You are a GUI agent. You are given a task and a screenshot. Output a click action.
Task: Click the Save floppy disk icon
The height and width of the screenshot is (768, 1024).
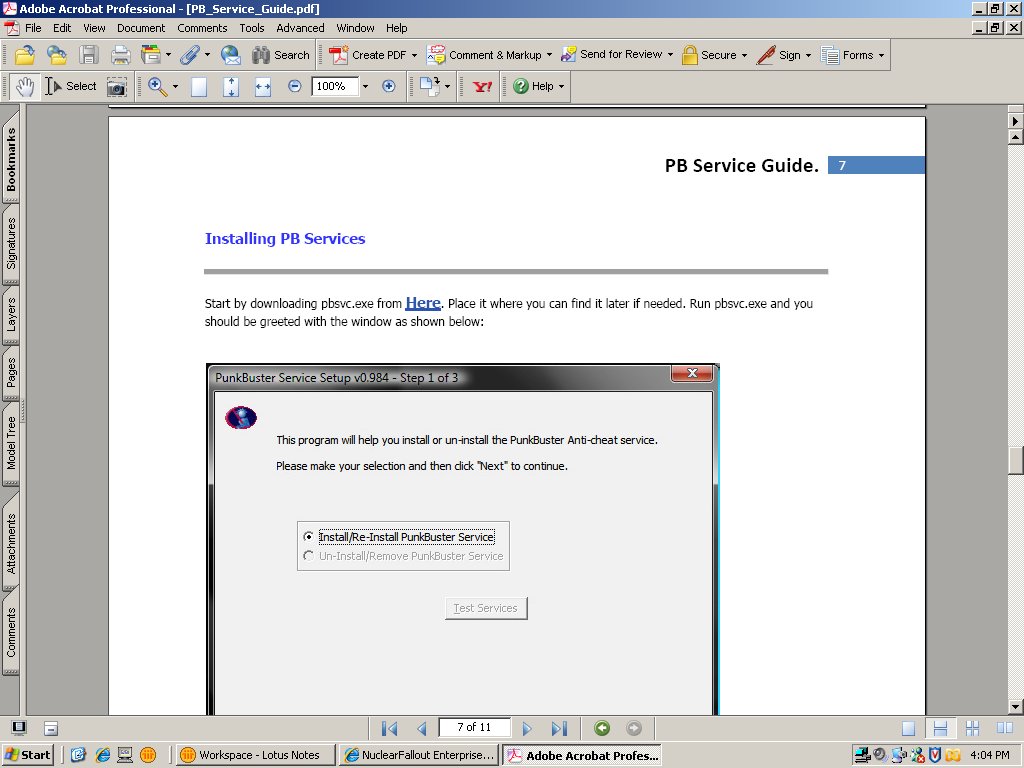(89, 55)
